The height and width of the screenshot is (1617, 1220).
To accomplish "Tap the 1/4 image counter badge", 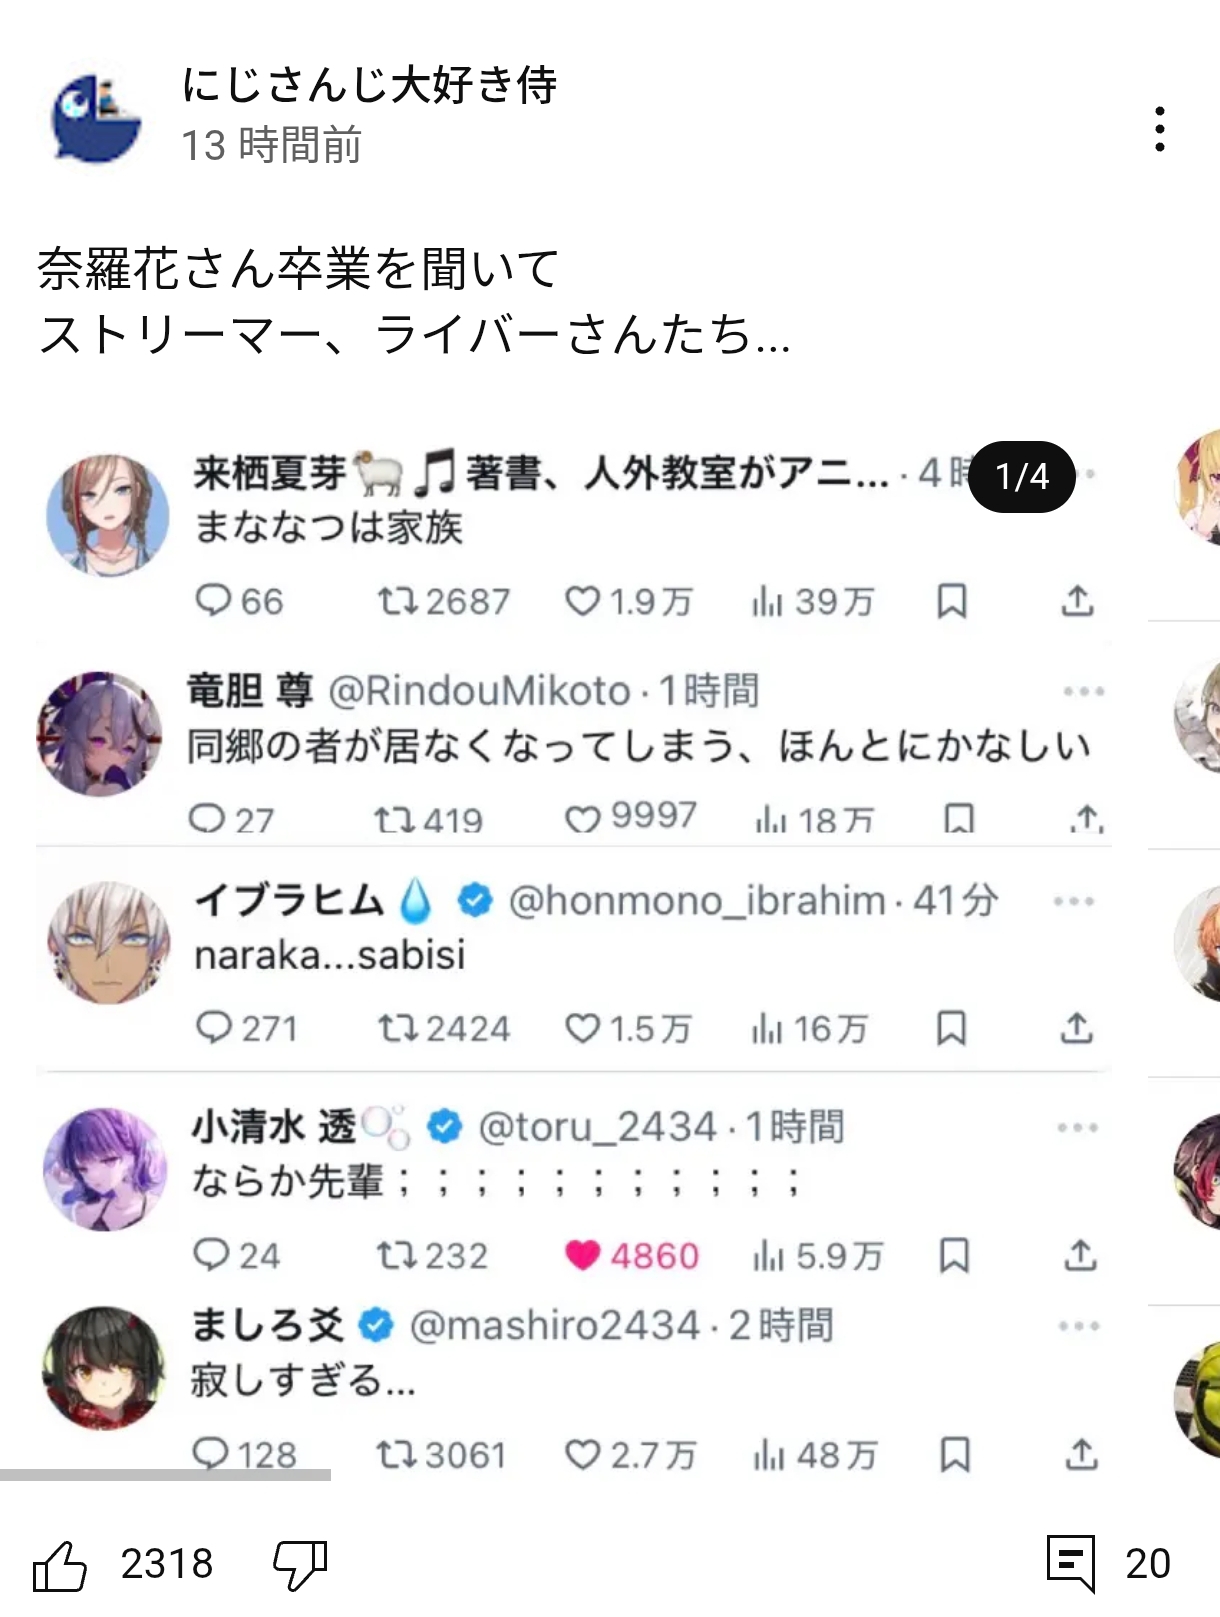I will coord(1022,476).
